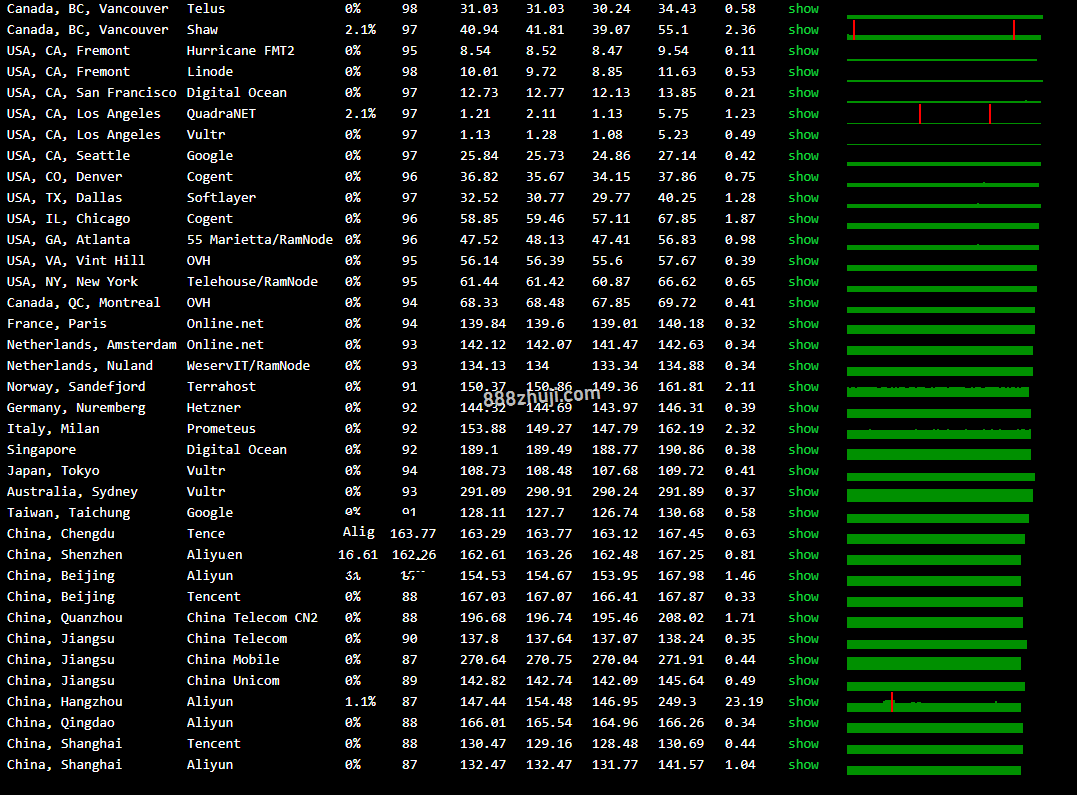The width and height of the screenshot is (1077, 795).
Task: Select the location "Taiwan, Taichung"
Action: click(69, 513)
